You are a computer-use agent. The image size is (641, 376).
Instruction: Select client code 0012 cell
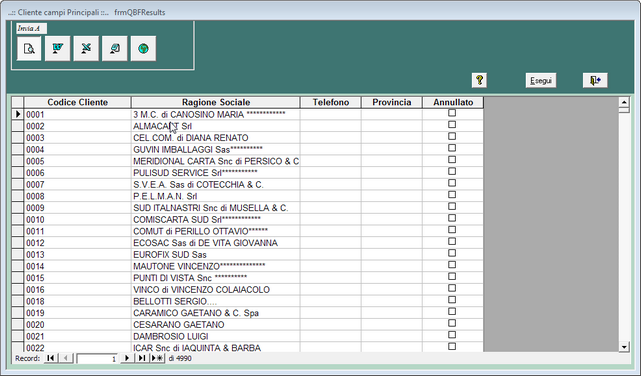pyautogui.click(x=78, y=243)
